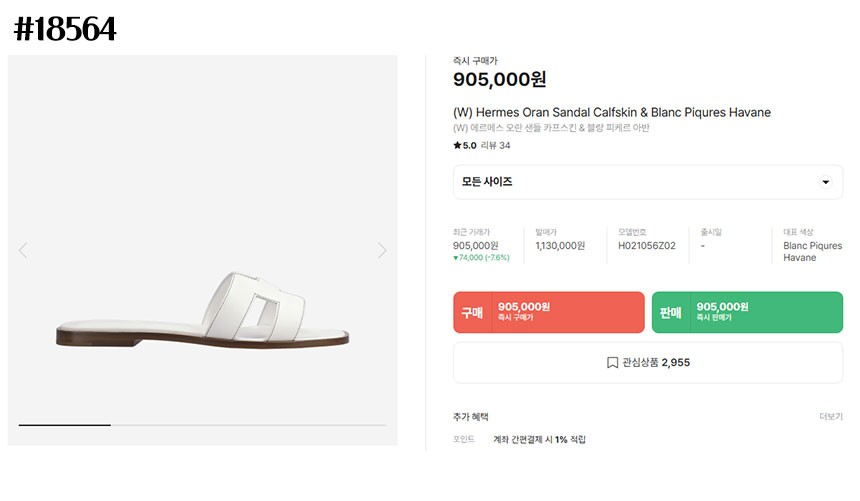Click the 대표 색상 Blanc Piqures Havane
Screen dimensions: 860x501
coord(812,251)
